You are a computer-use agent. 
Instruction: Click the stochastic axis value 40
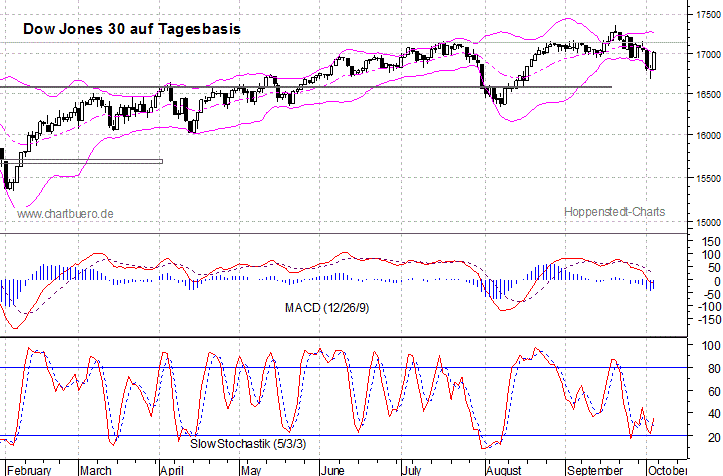click(714, 414)
